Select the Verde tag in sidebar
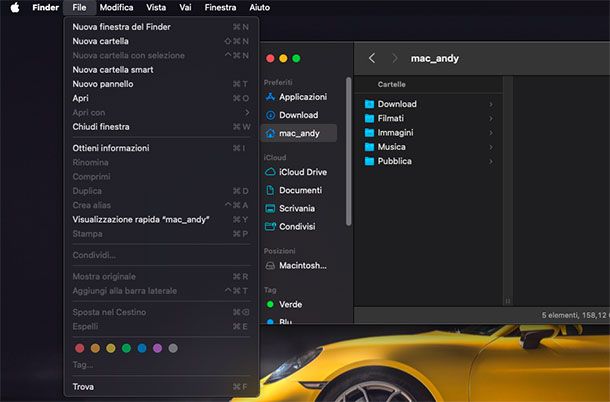The width and height of the screenshot is (610, 402). 299,305
